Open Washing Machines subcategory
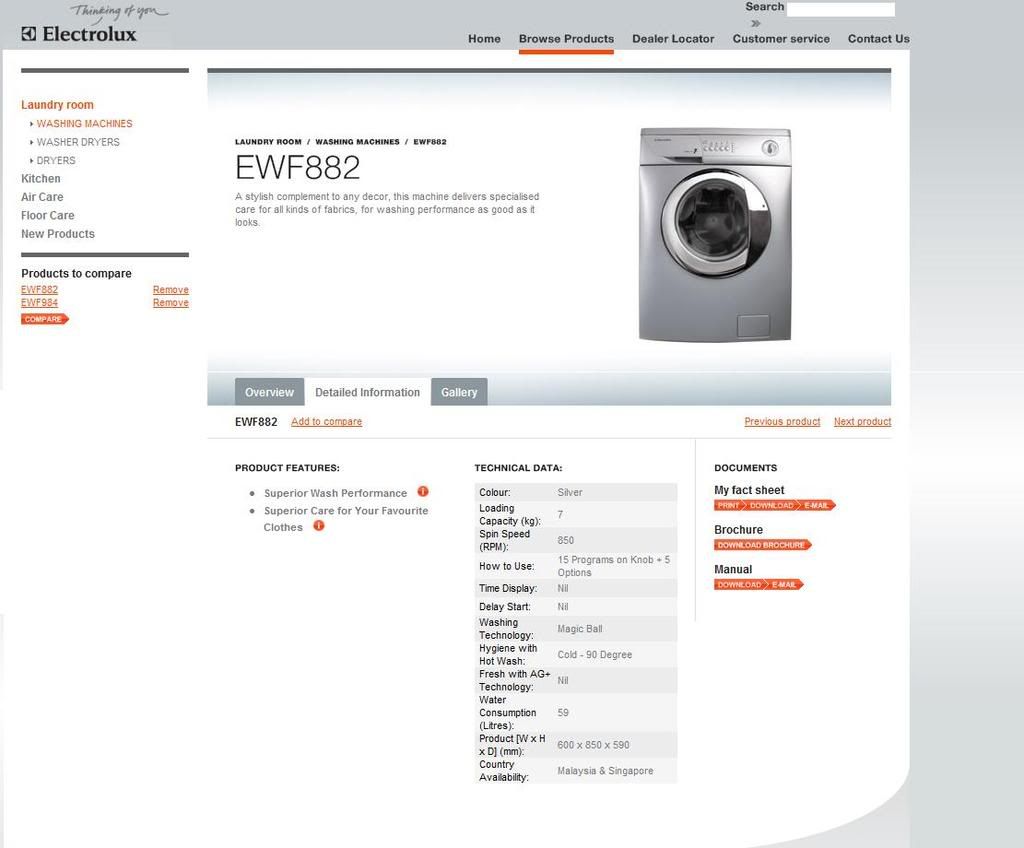 pos(84,123)
